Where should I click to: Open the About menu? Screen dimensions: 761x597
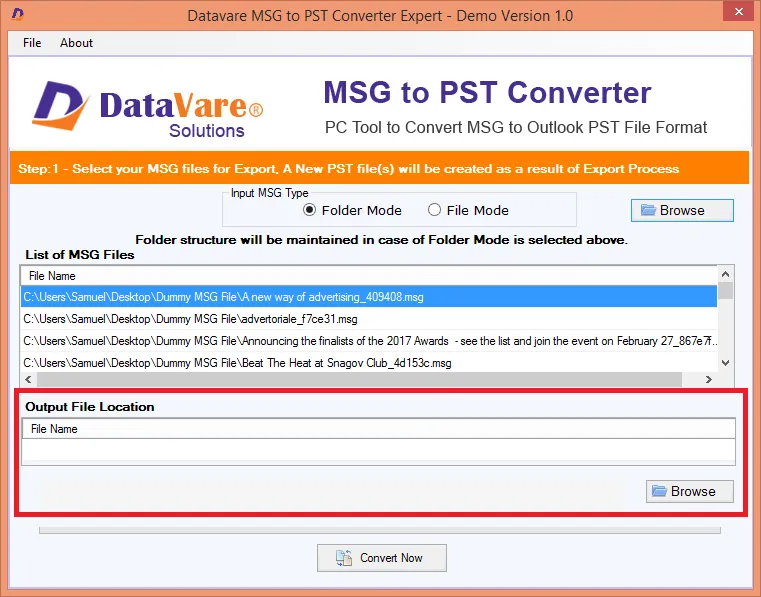76,43
